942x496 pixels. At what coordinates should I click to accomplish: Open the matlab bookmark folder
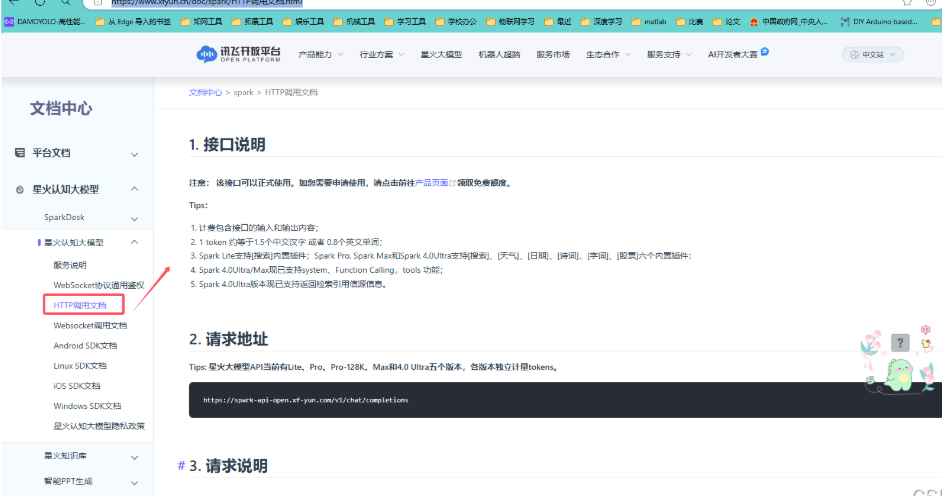coord(649,22)
